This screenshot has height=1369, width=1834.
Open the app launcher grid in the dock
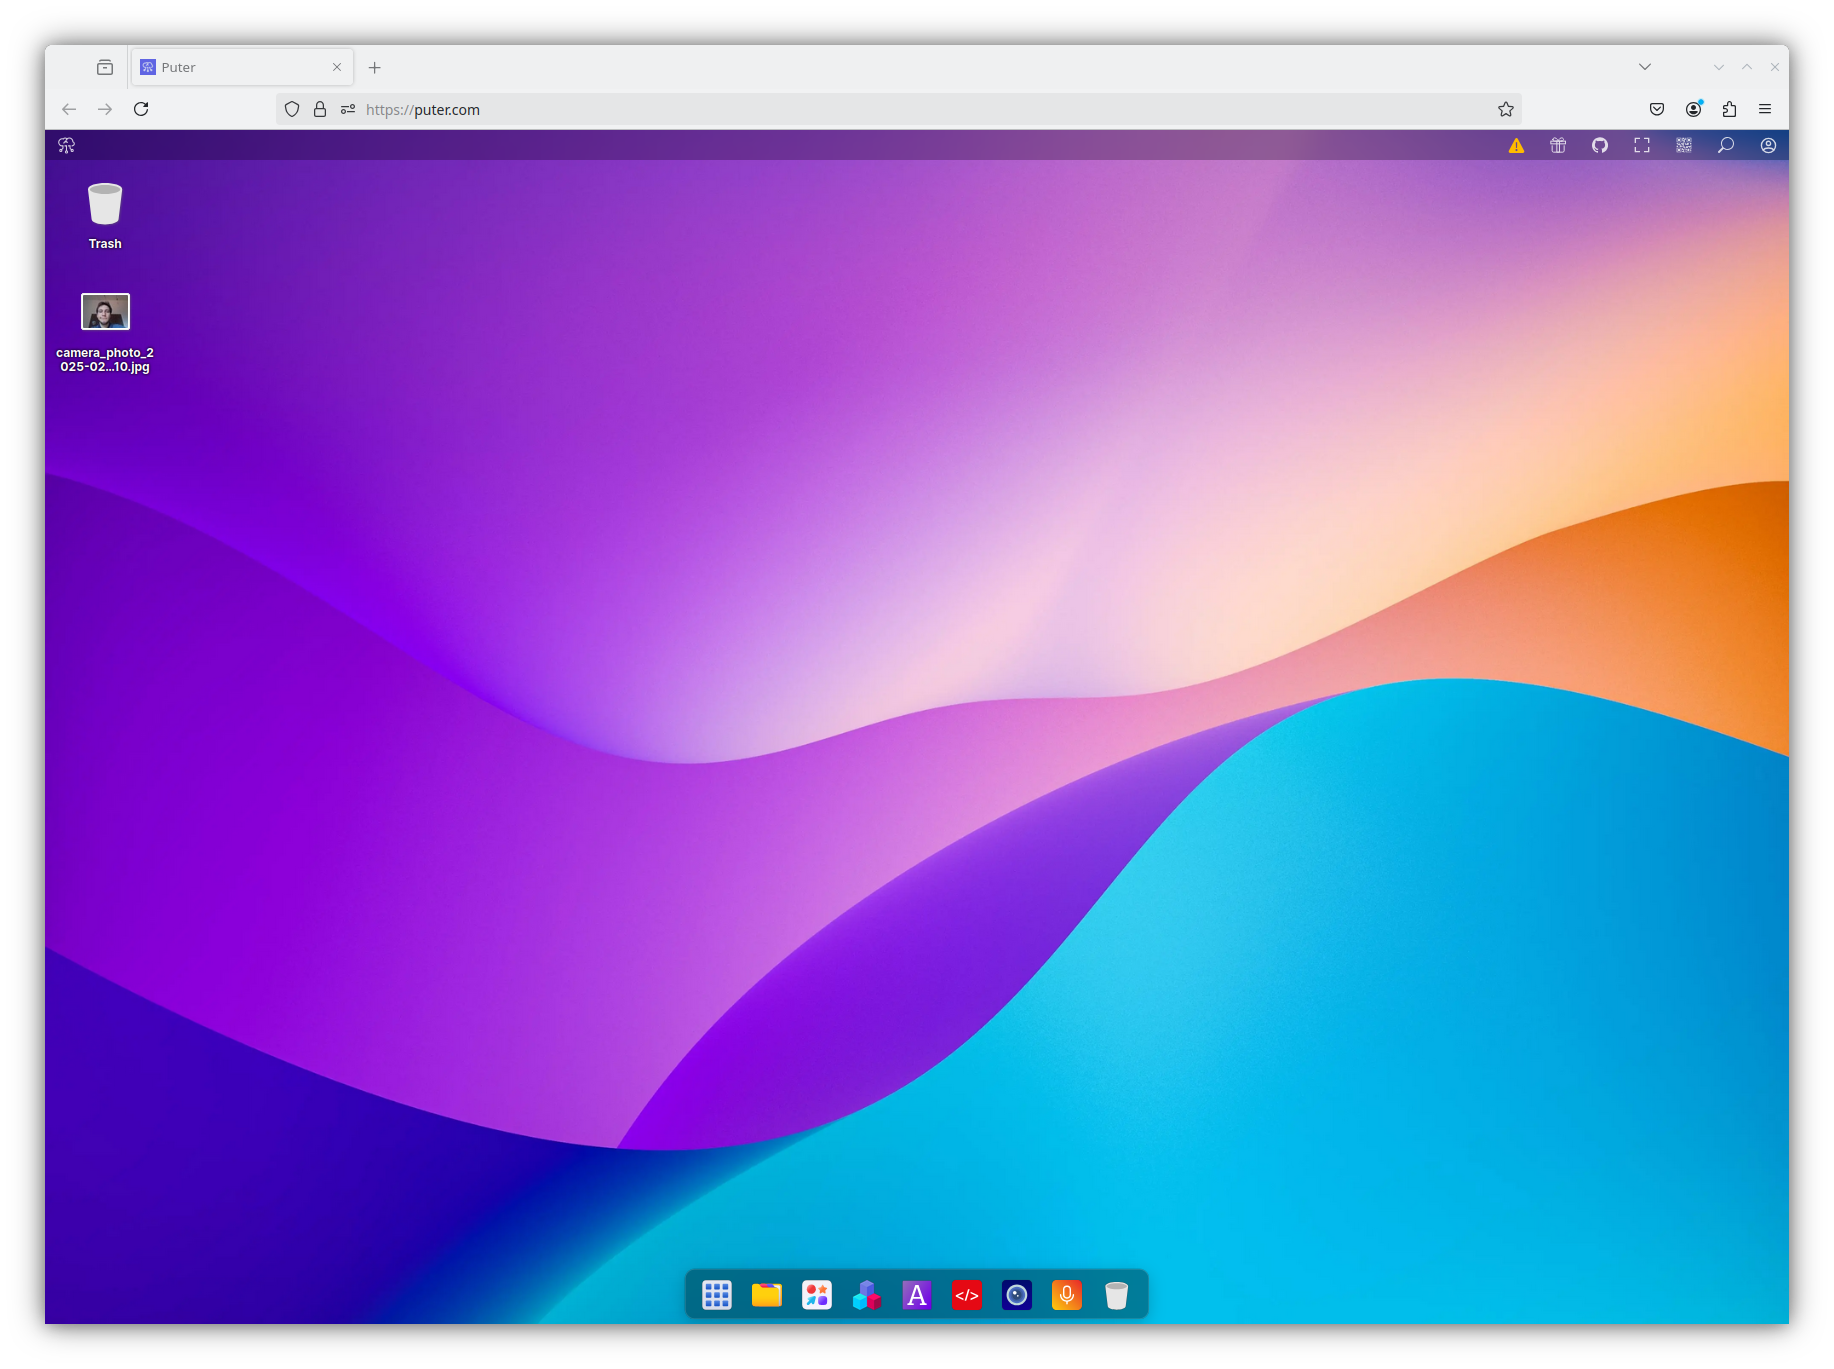(717, 1295)
